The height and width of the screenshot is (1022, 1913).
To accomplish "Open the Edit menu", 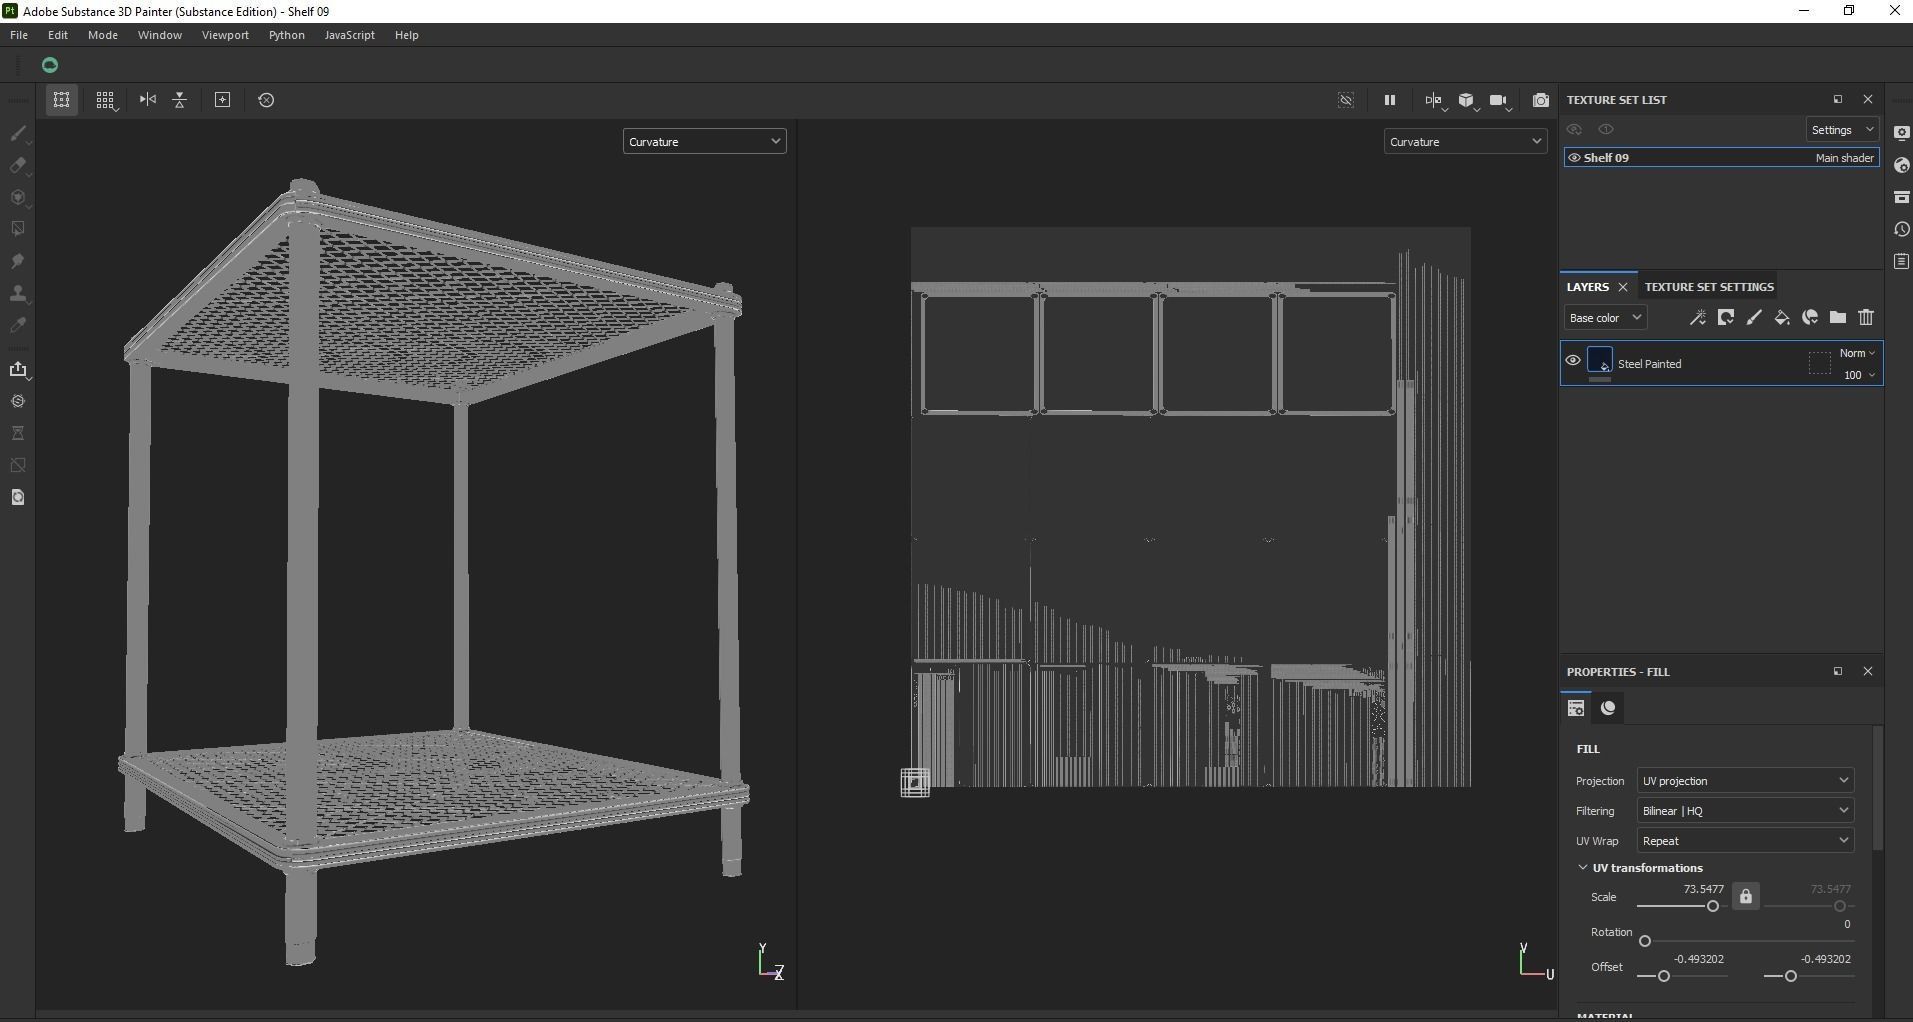I will [58, 35].
